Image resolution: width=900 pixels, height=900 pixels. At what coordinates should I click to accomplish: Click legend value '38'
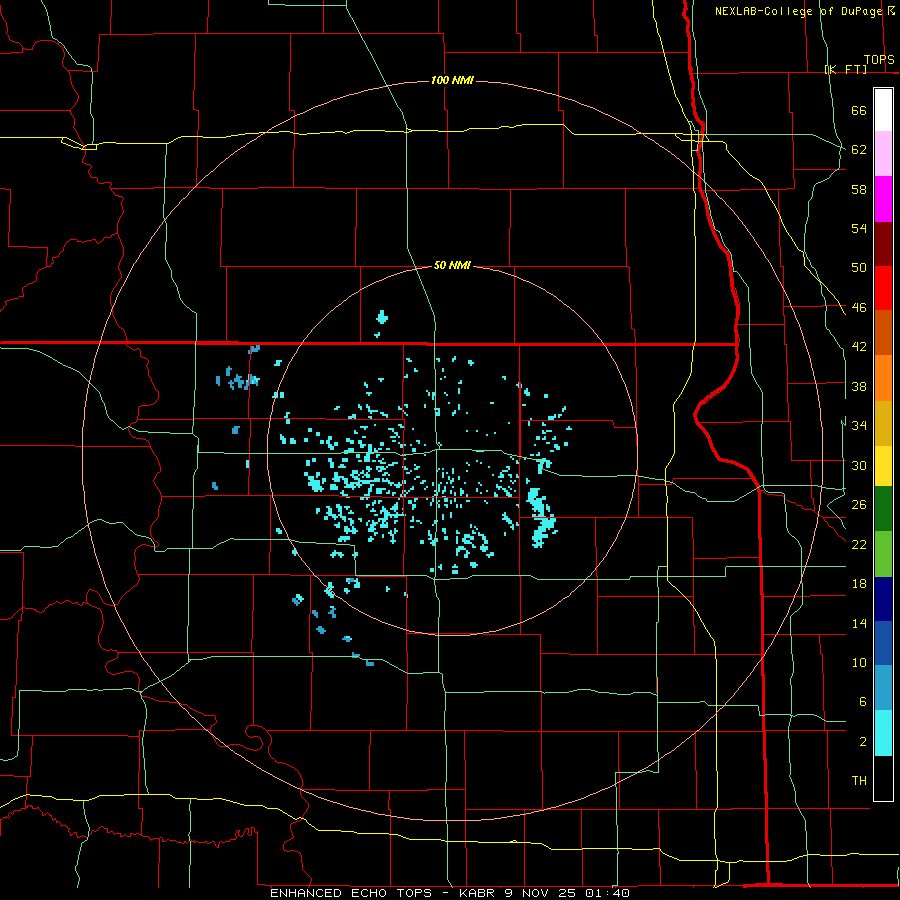859,386
